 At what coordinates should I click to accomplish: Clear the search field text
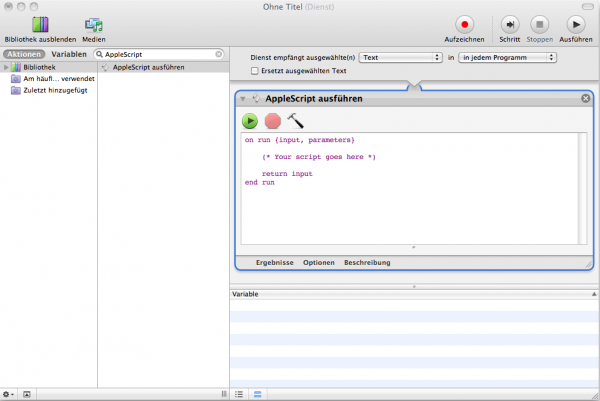(x=218, y=54)
